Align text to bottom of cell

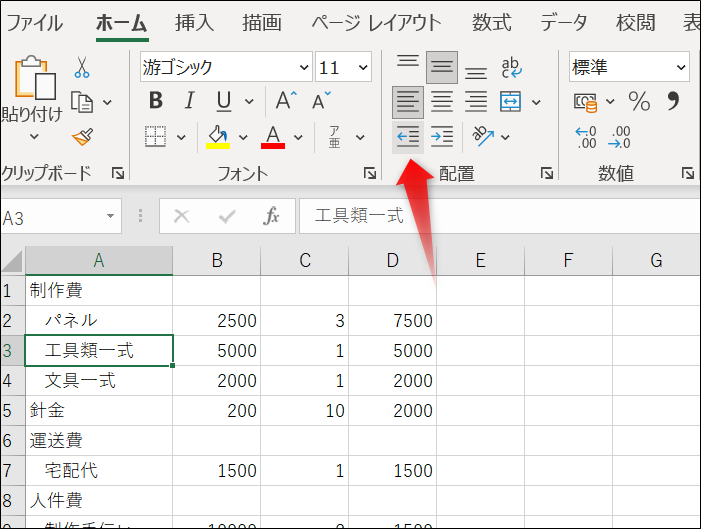(476, 72)
